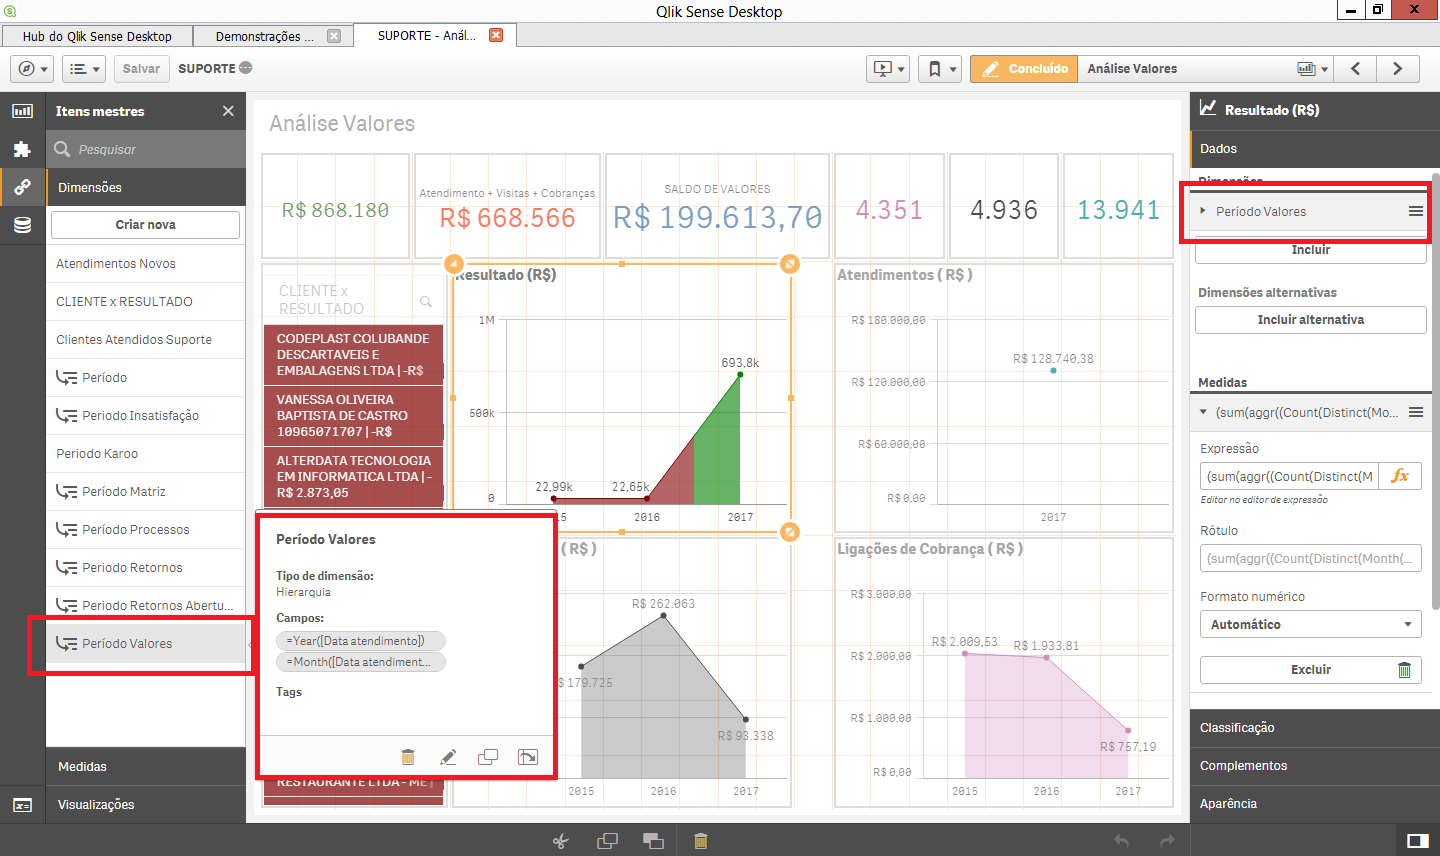Duplicate Período Valores dimension icon

pyautogui.click(x=488, y=757)
